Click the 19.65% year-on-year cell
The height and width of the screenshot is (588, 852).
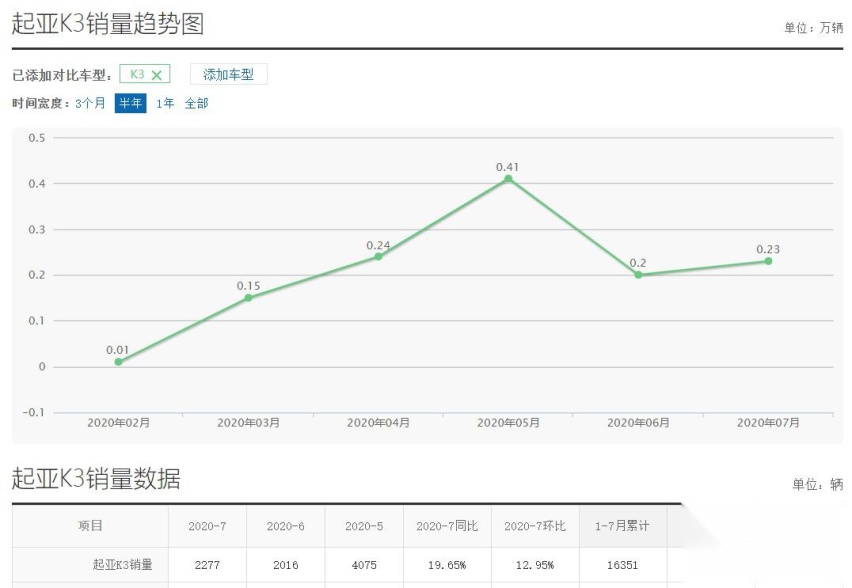447,565
